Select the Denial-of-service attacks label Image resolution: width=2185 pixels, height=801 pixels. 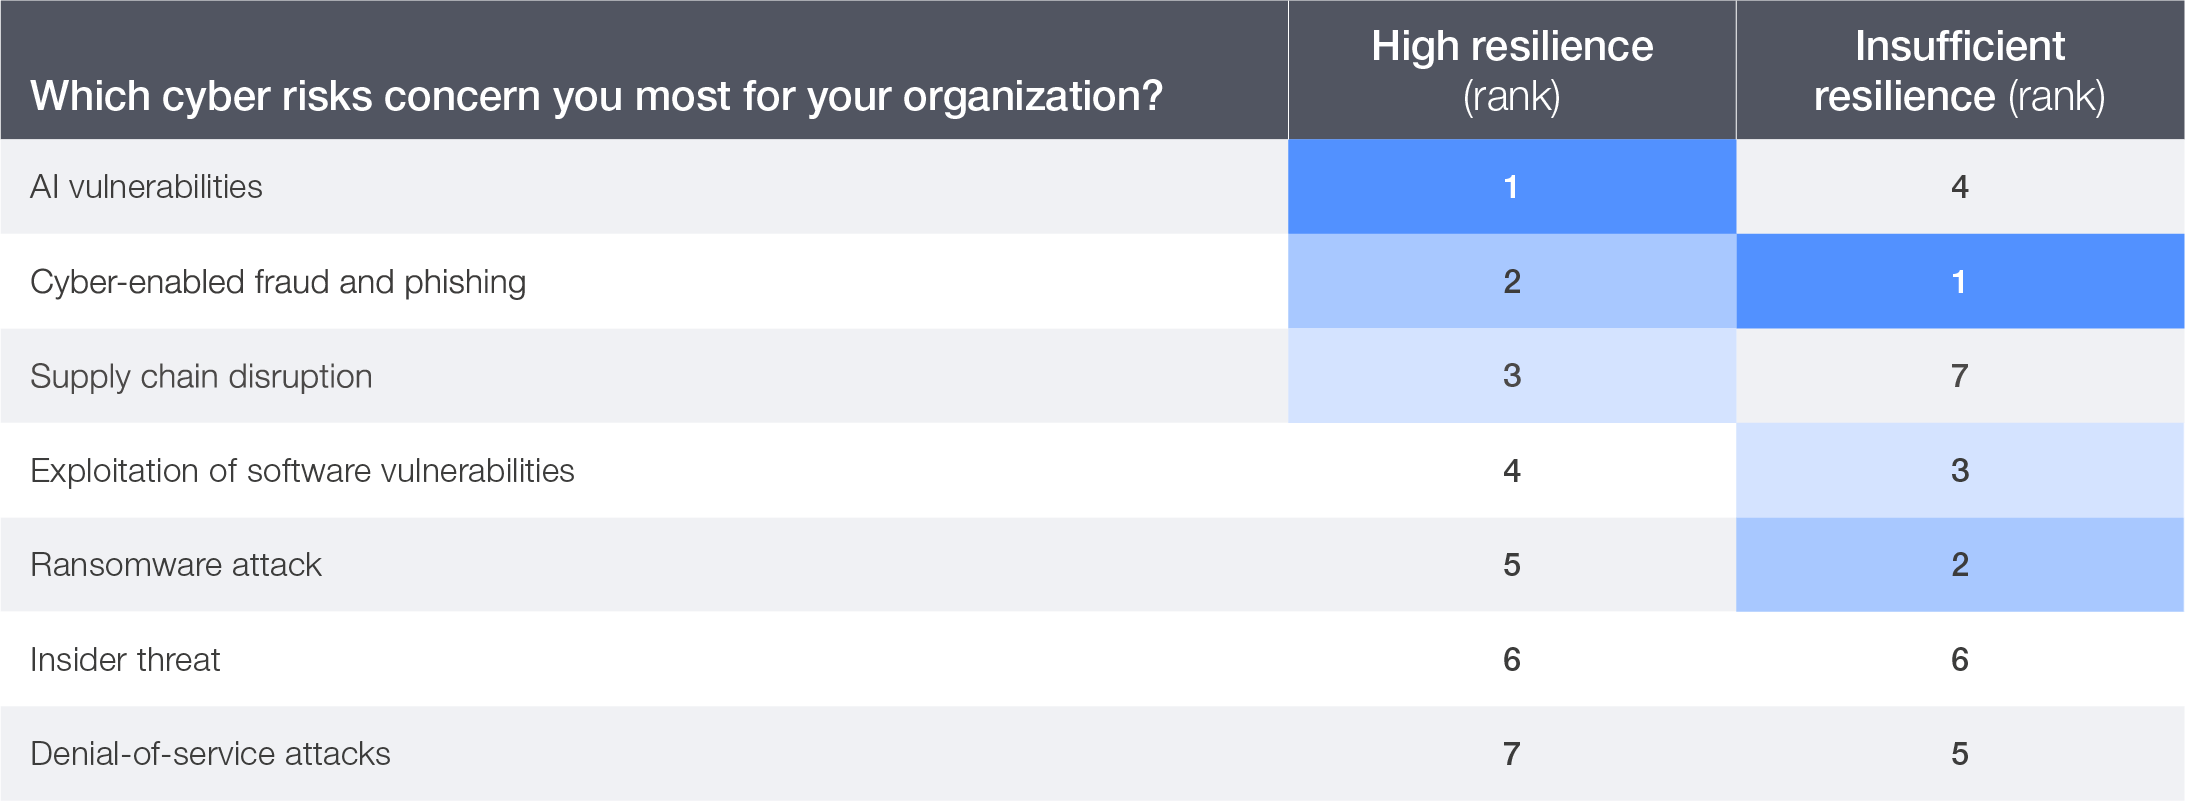210,754
